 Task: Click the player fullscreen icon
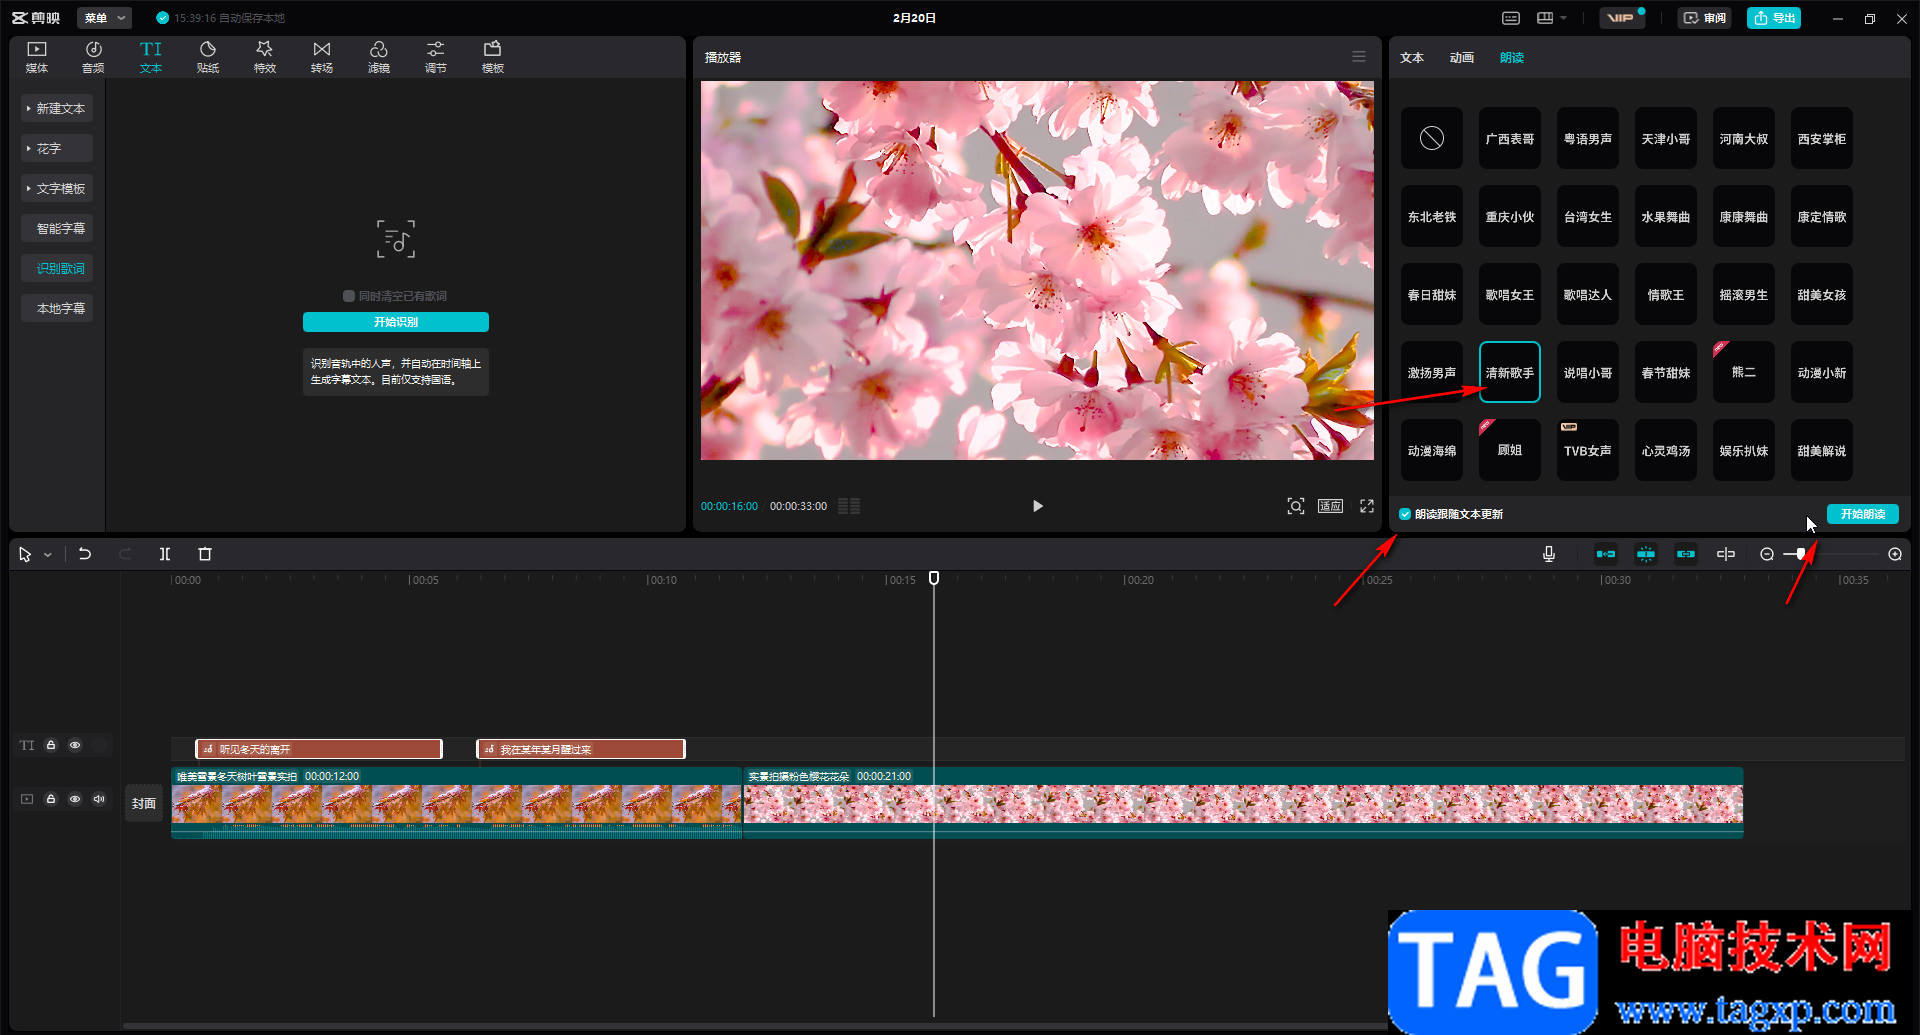(x=1367, y=506)
